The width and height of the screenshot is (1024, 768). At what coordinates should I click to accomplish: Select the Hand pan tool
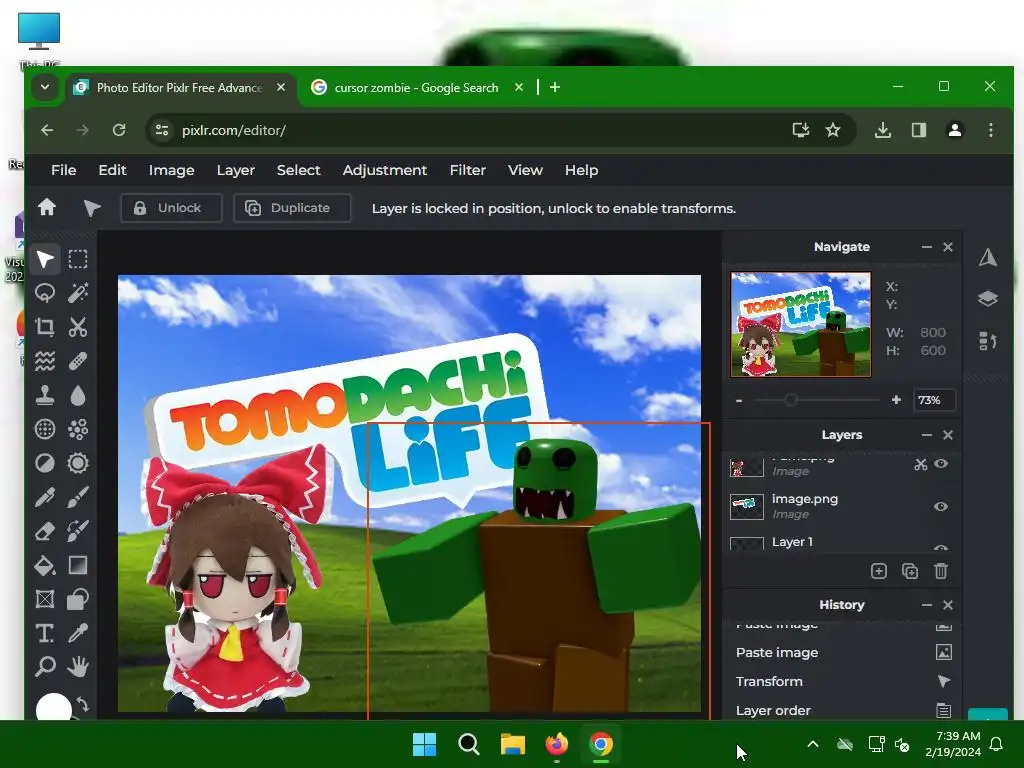[x=78, y=667]
